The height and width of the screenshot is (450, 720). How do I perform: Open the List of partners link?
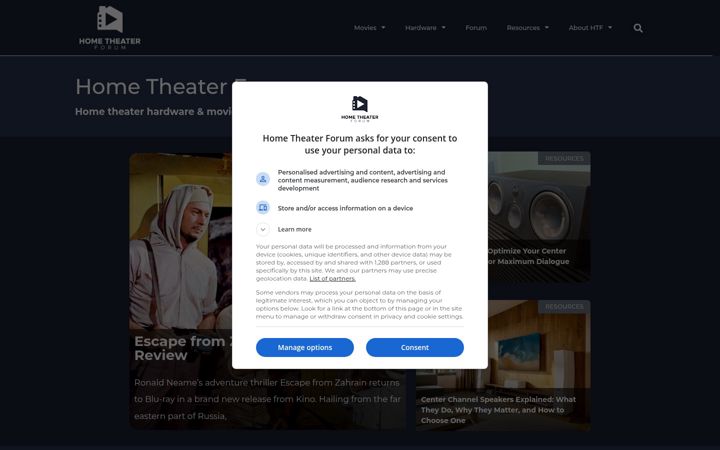point(332,279)
